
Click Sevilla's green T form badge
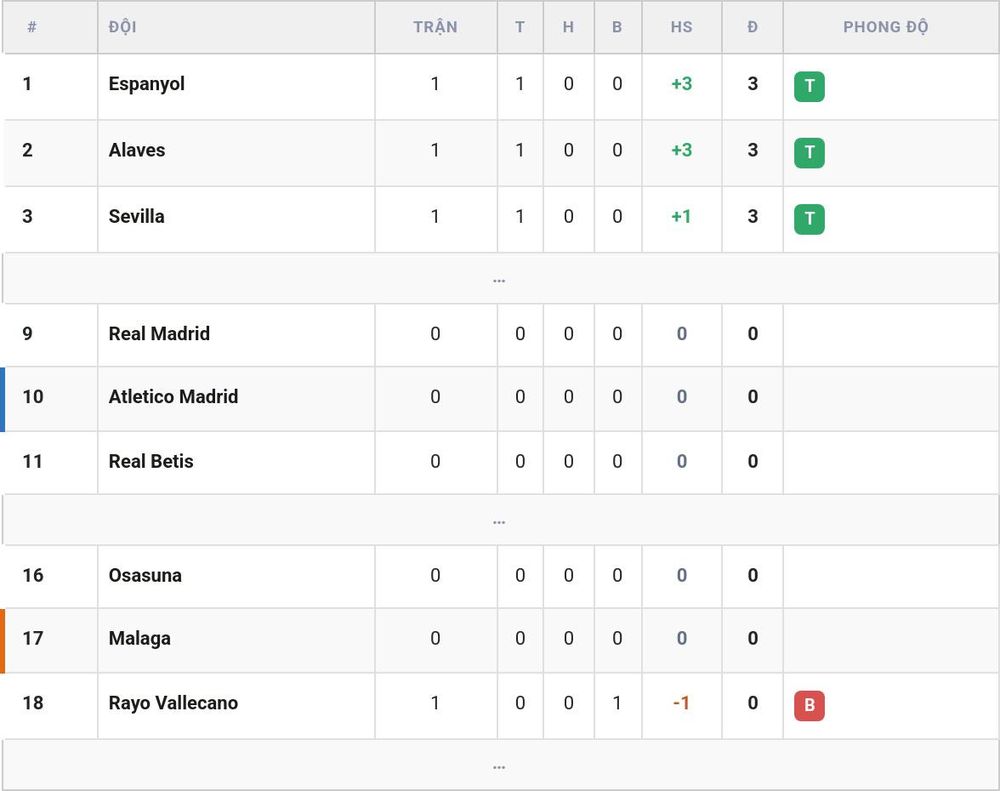809,219
